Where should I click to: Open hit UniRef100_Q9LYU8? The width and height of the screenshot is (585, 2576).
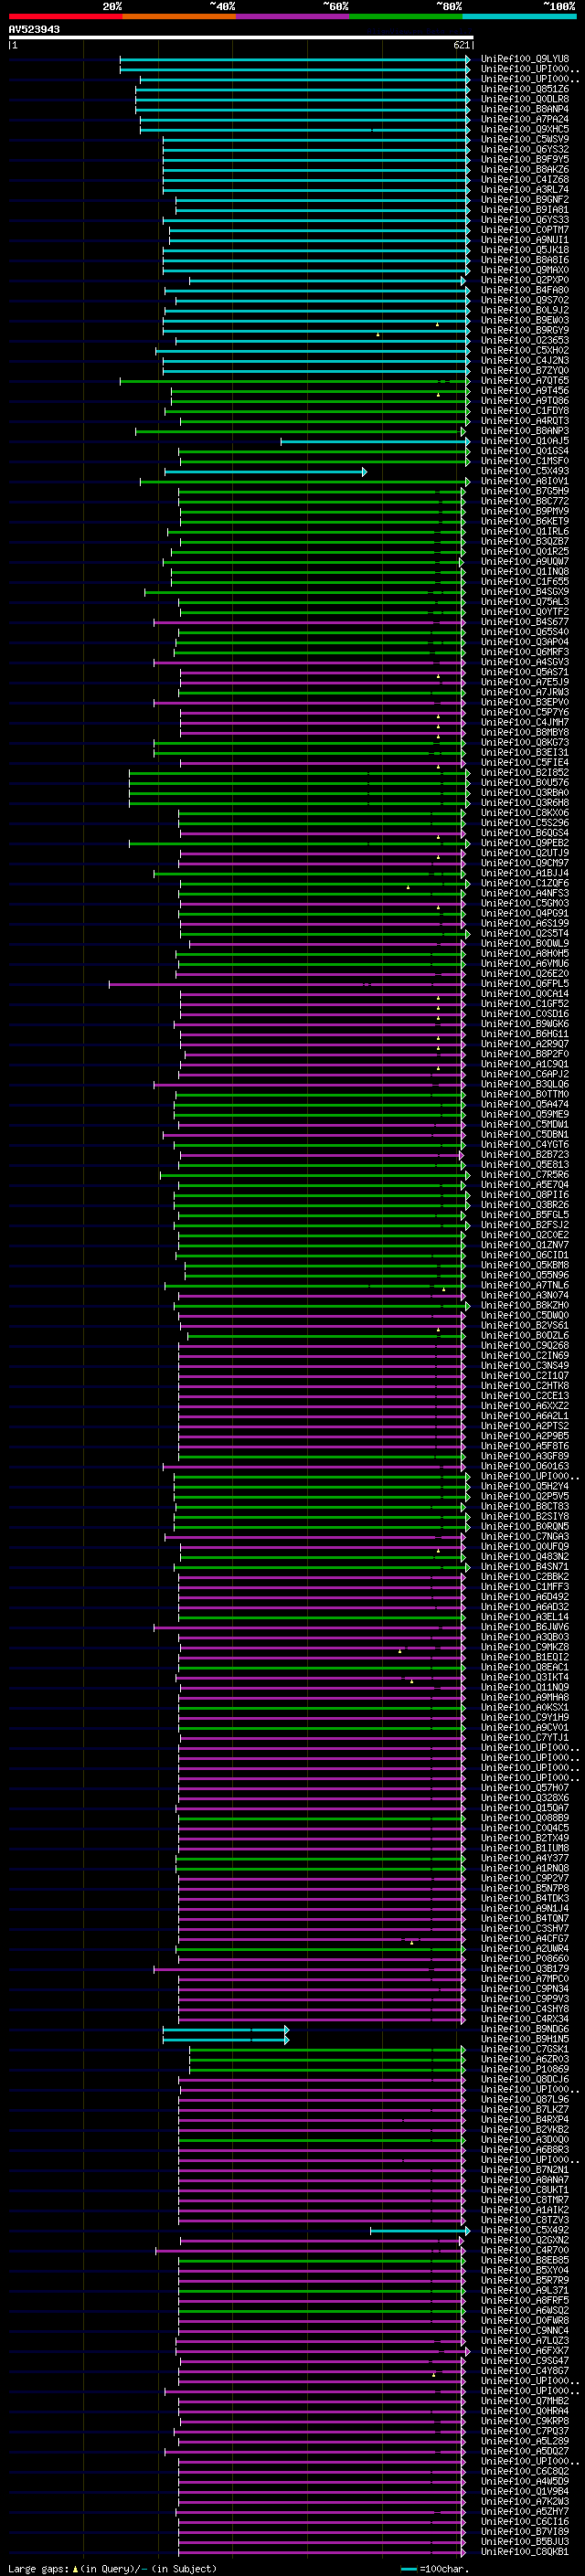[x=524, y=59]
